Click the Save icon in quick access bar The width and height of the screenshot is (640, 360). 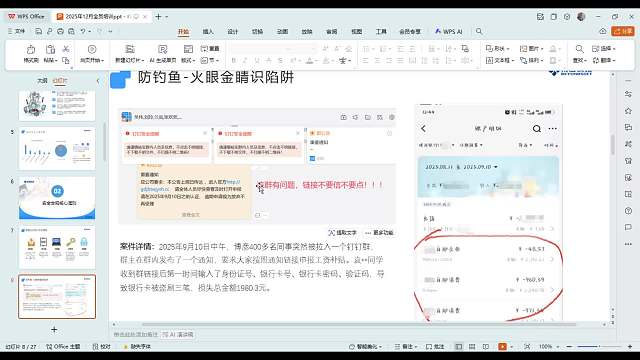click(38, 31)
